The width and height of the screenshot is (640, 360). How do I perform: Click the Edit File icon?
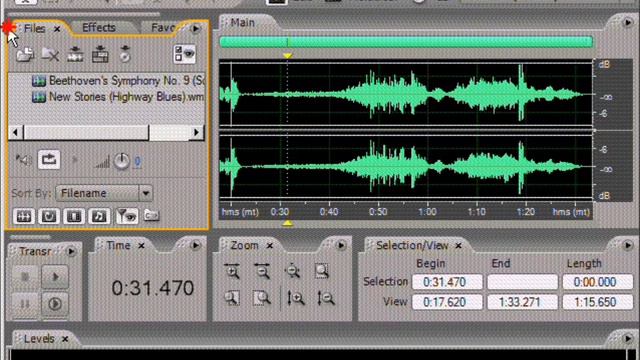coord(100,54)
